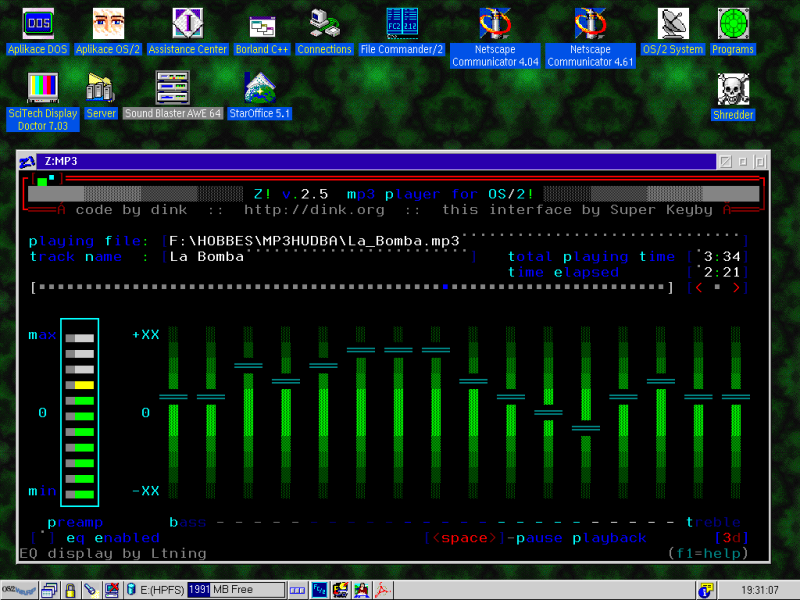Click the blue marker on song progress bar
The image size is (800, 600).
(x=445, y=287)
